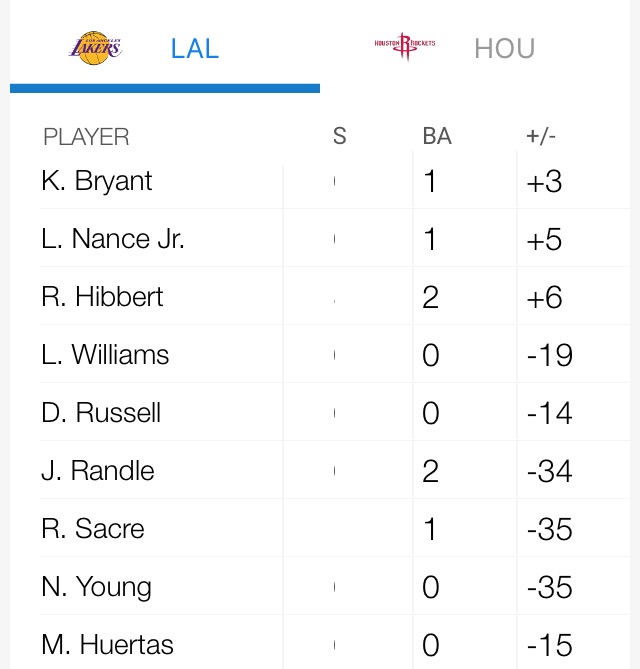Click the Houston Rockets logo
The image size is (640, 669).
[404, 48]
